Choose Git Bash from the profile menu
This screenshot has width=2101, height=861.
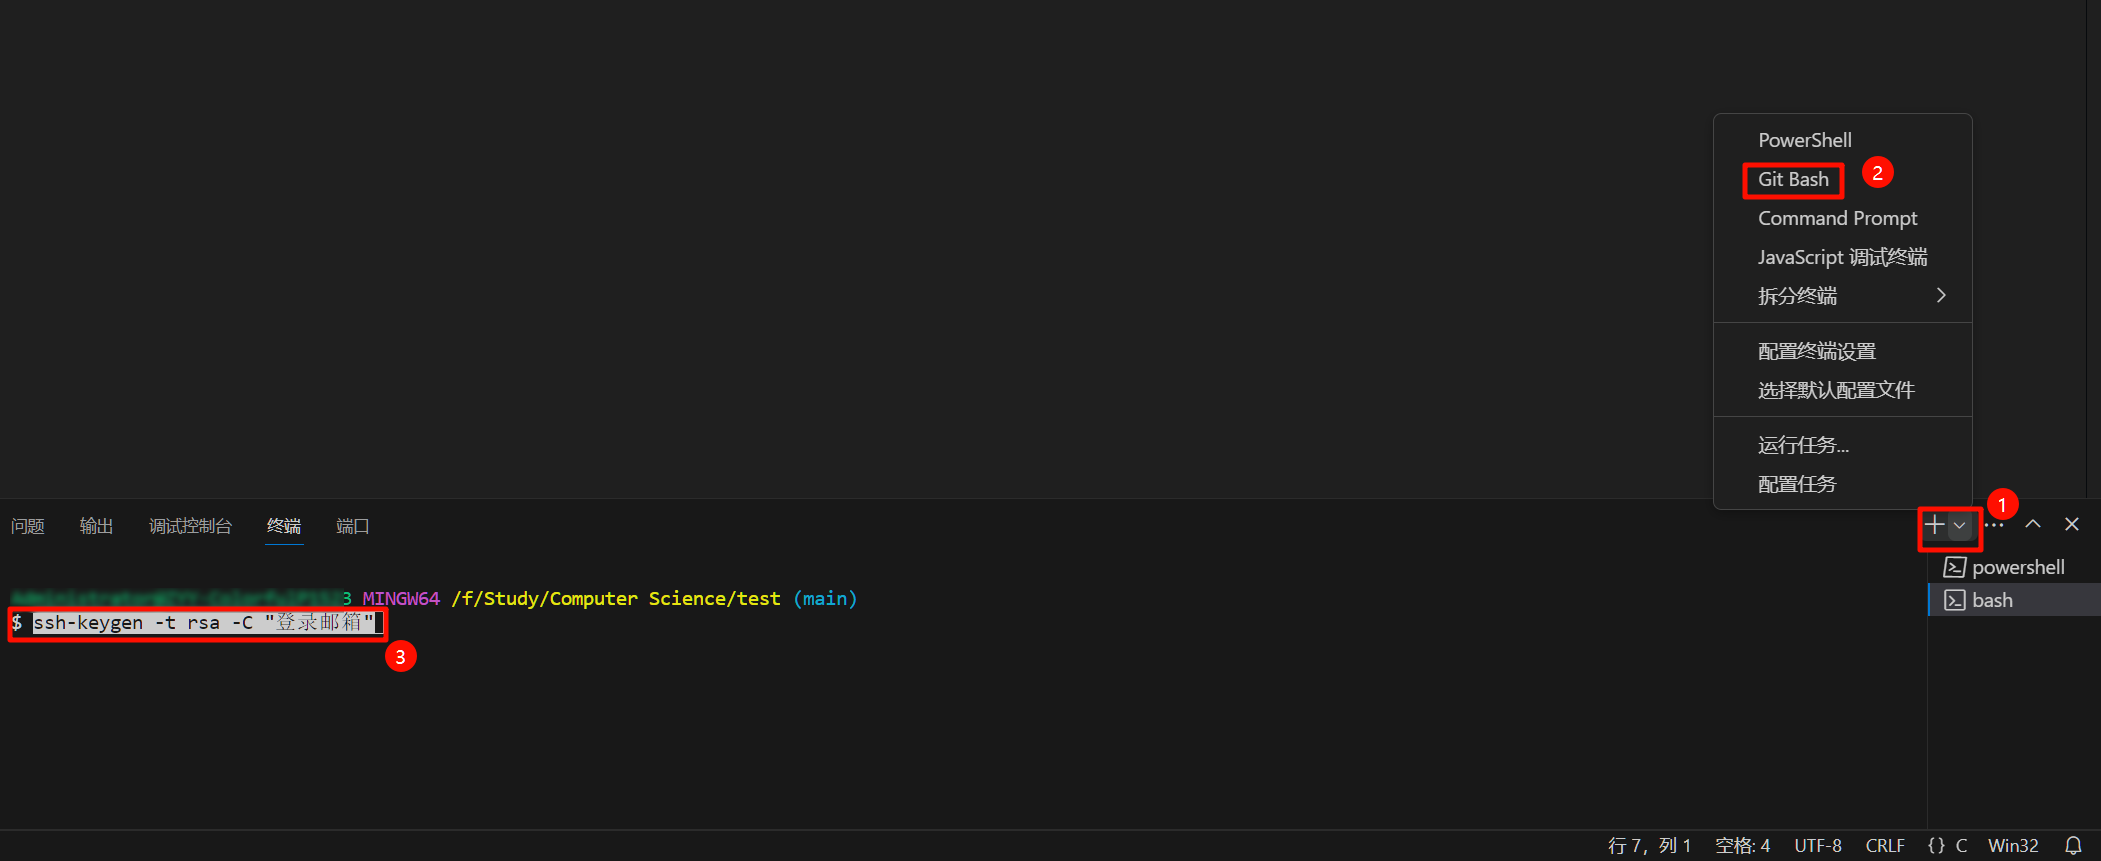point(1843,179)
